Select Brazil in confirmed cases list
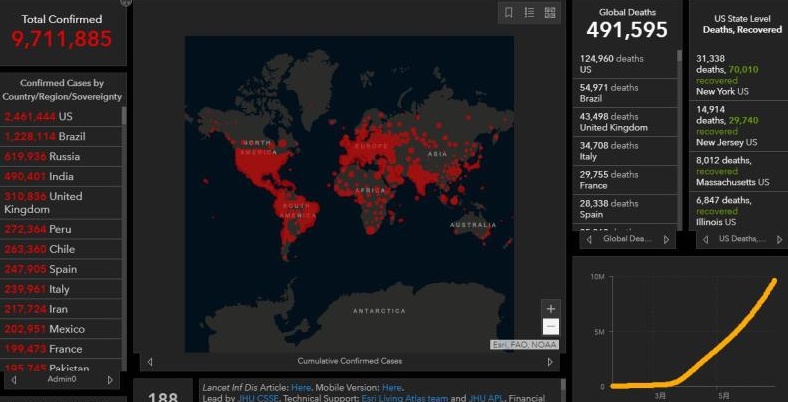This screenshot has width=788, height=402. (61, 136)
